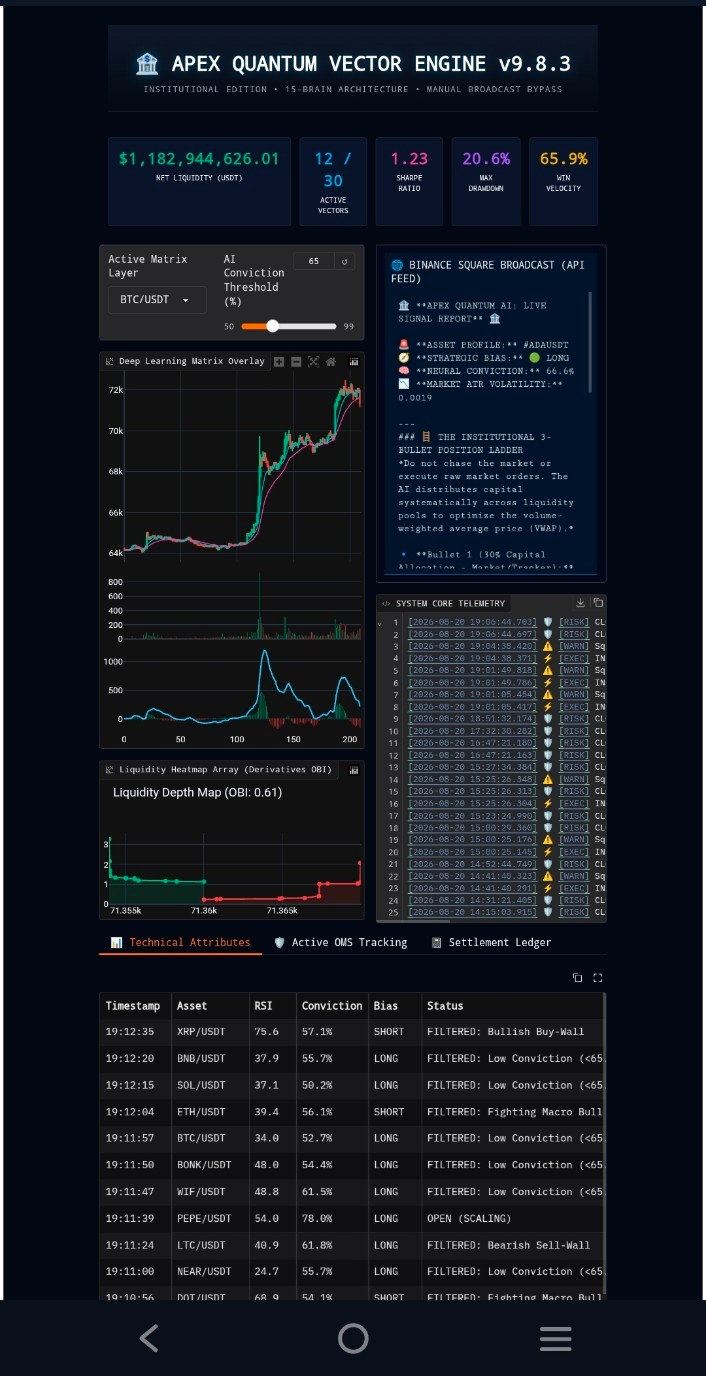706x1376 pixels.
Task: Zoom out on Deep Learning Matrix chart
Action: pyautogui.click(x=296, y=362)
